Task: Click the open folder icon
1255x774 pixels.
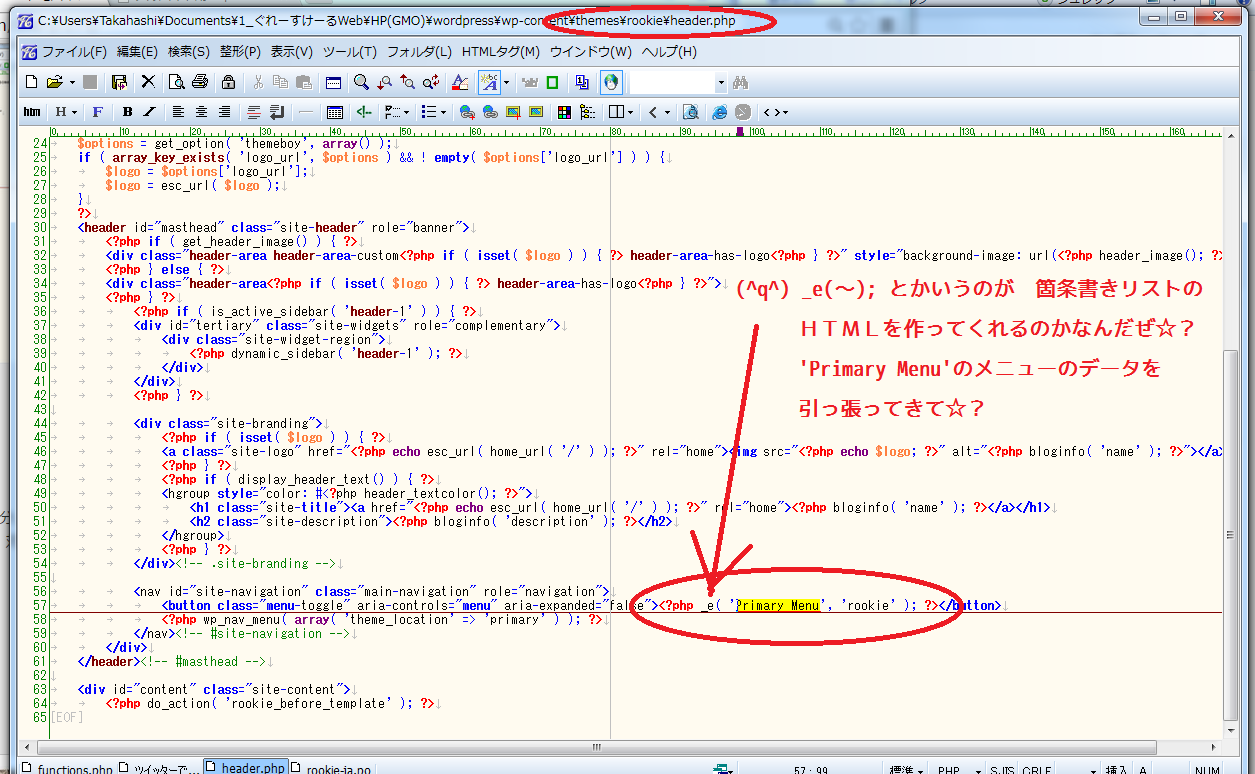Action: coord(54,82)
